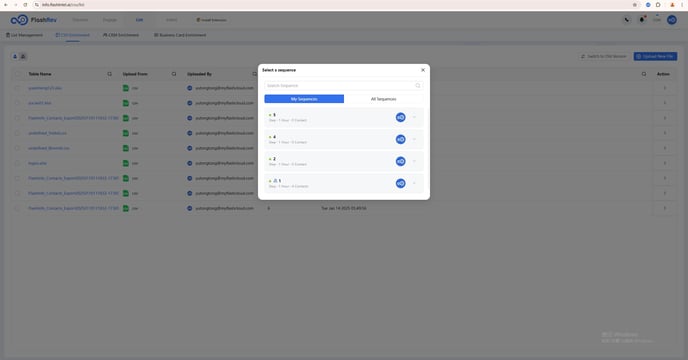The image size is (688, 360).
Task: Open the Uploaded By column search icon
Action: [x=254, y=74]
